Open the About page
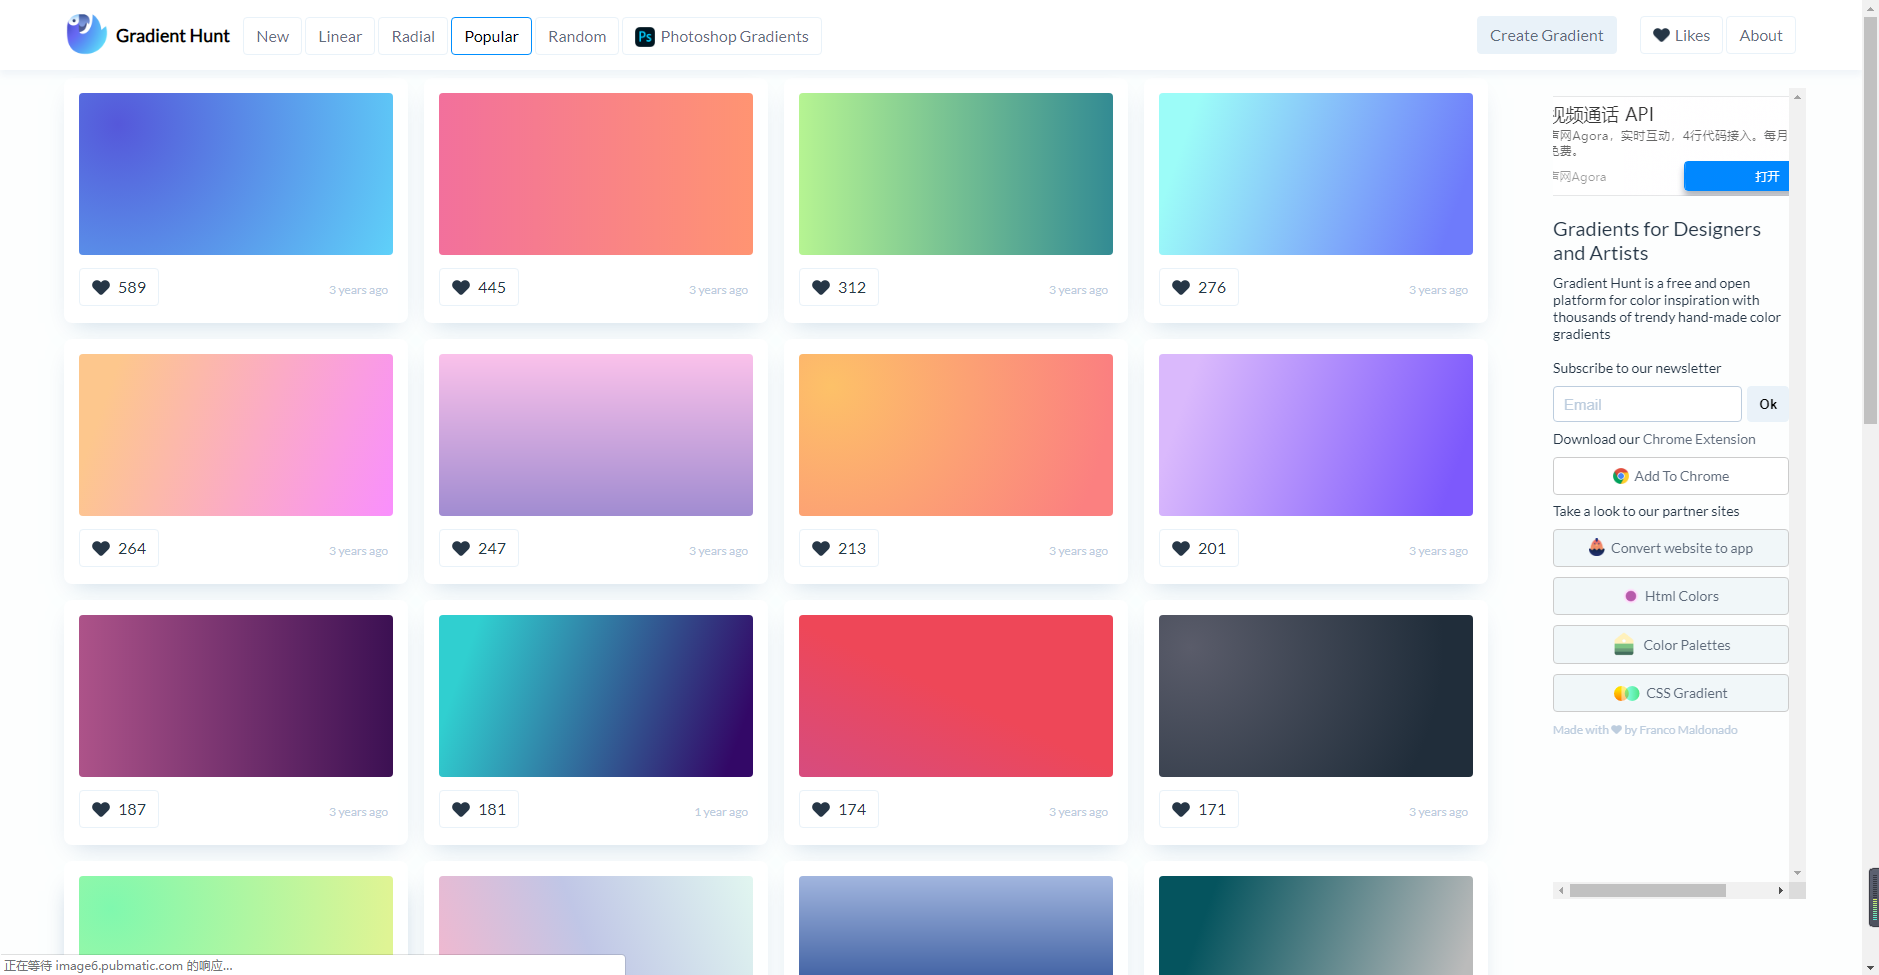1879x975 pixels. (1760, 35)
